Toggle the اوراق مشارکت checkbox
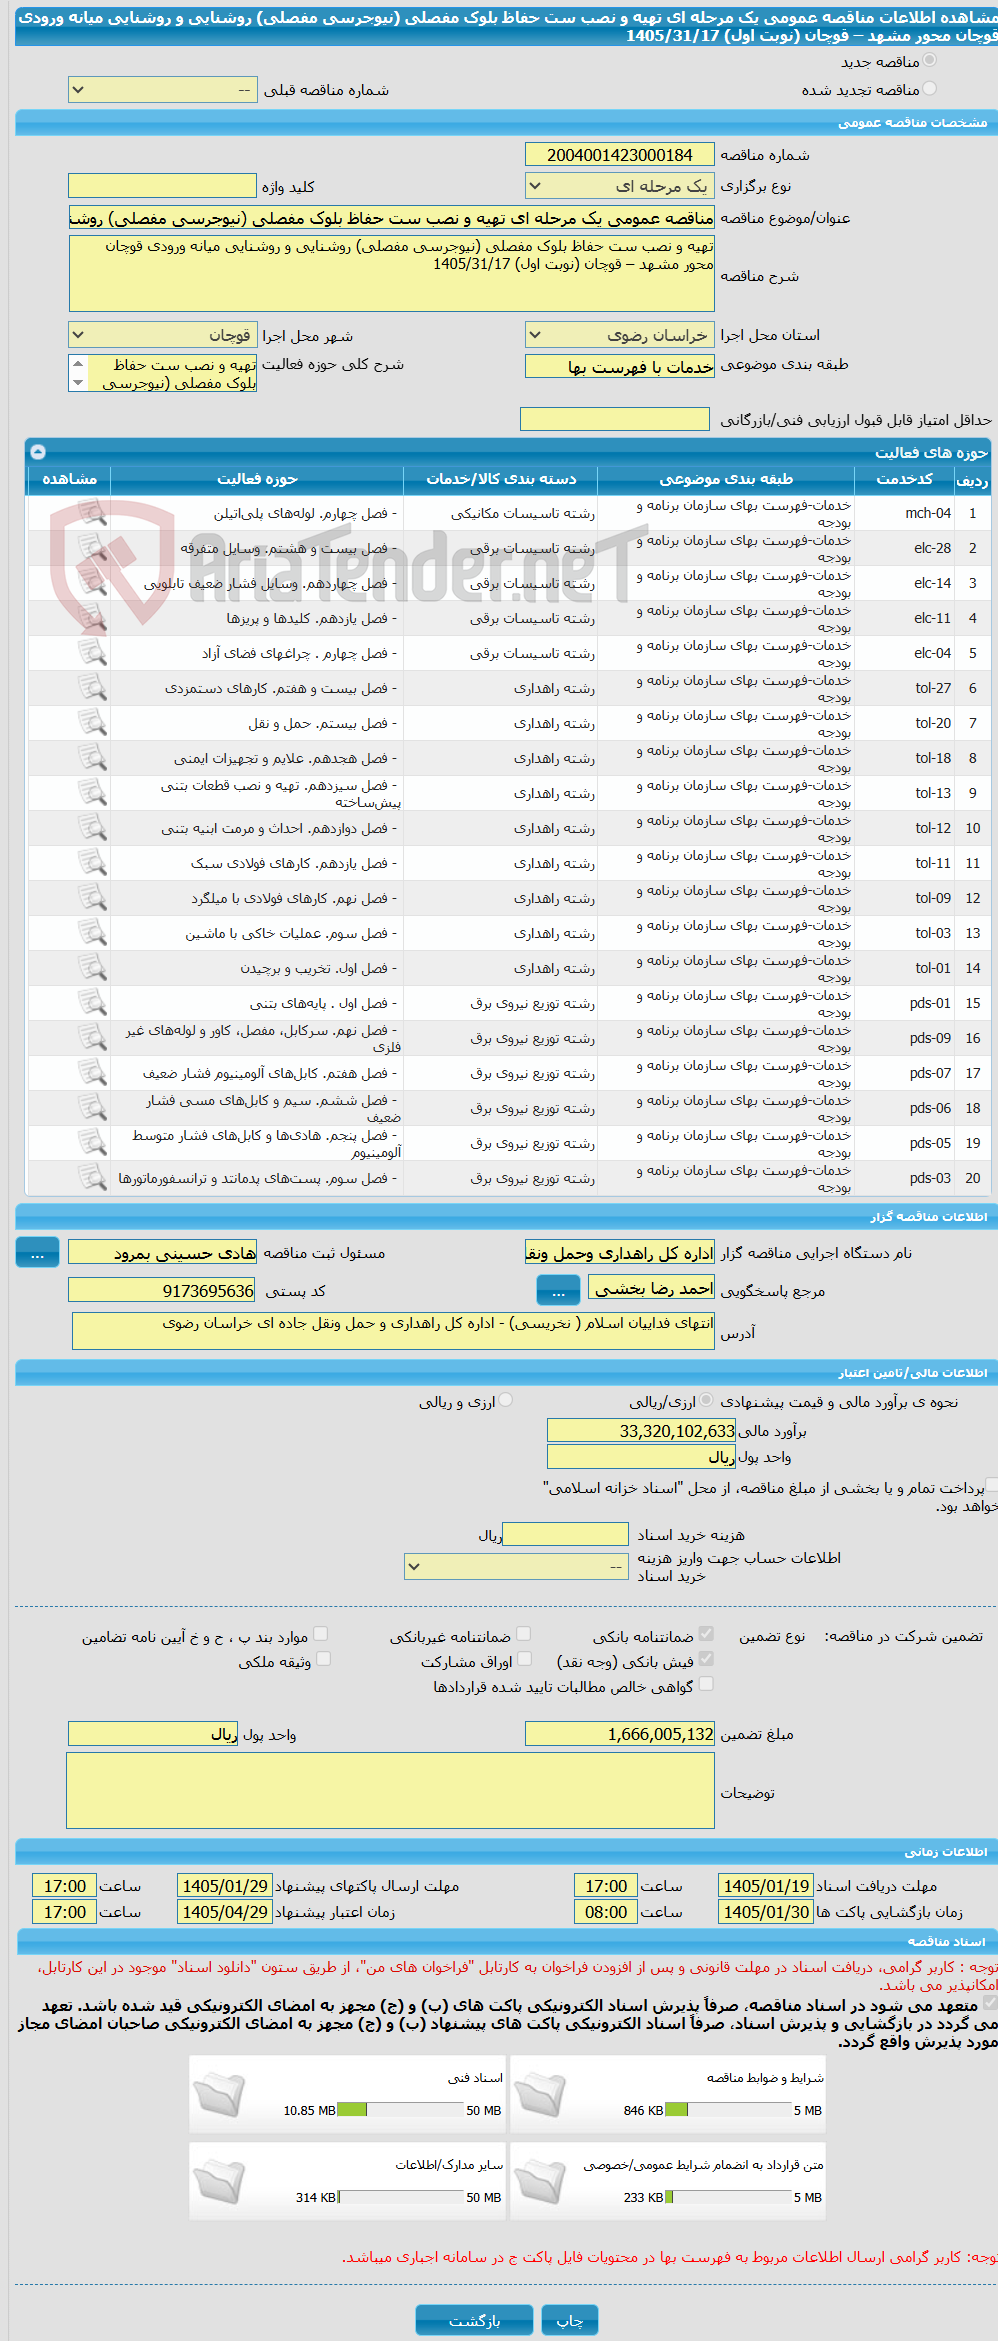 [523, 1659]
